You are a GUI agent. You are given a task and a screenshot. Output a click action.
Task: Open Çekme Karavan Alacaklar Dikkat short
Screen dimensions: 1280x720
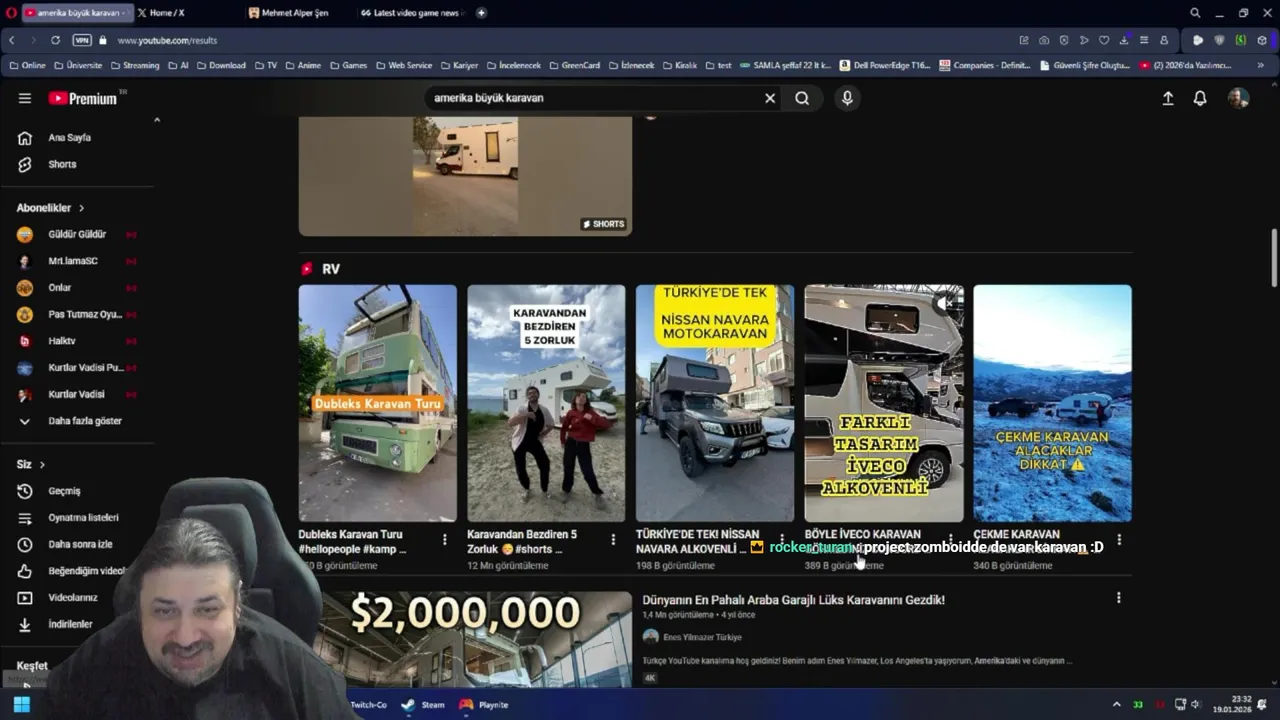[x=1052, y=403]
